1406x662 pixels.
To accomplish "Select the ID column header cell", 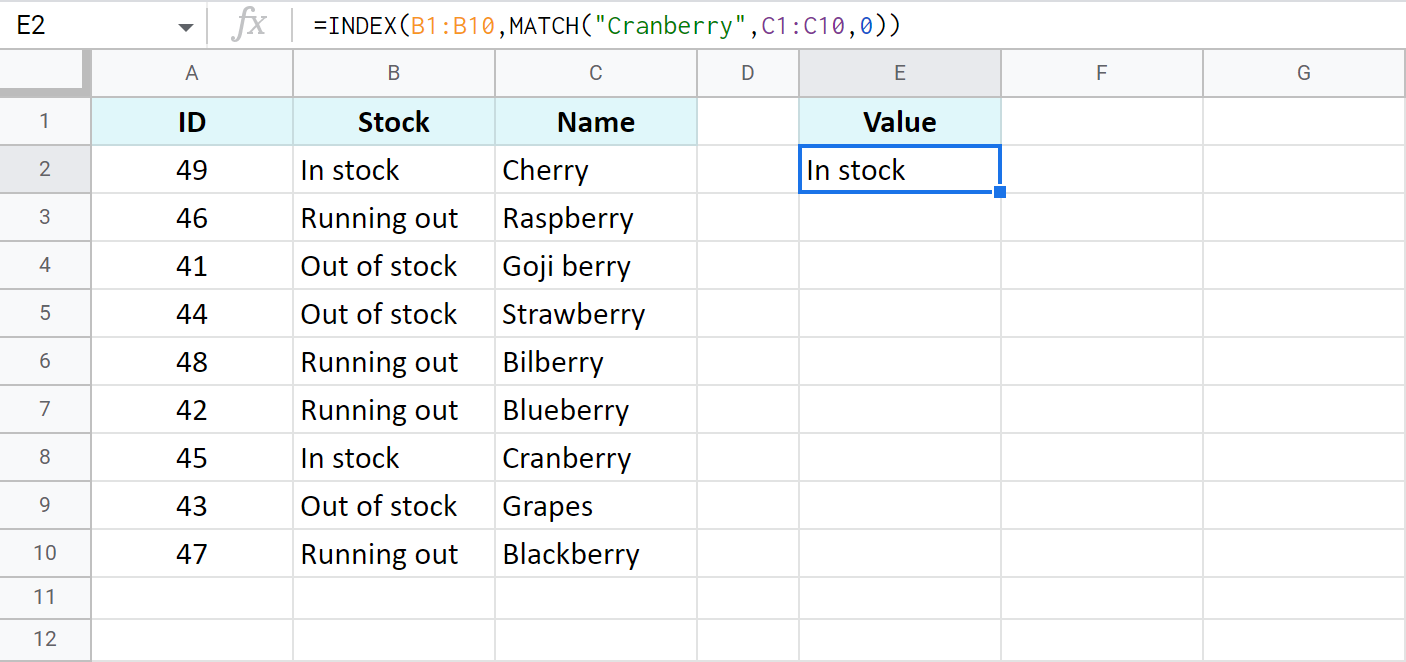I will pyautogui.click(x=191, y=121).
